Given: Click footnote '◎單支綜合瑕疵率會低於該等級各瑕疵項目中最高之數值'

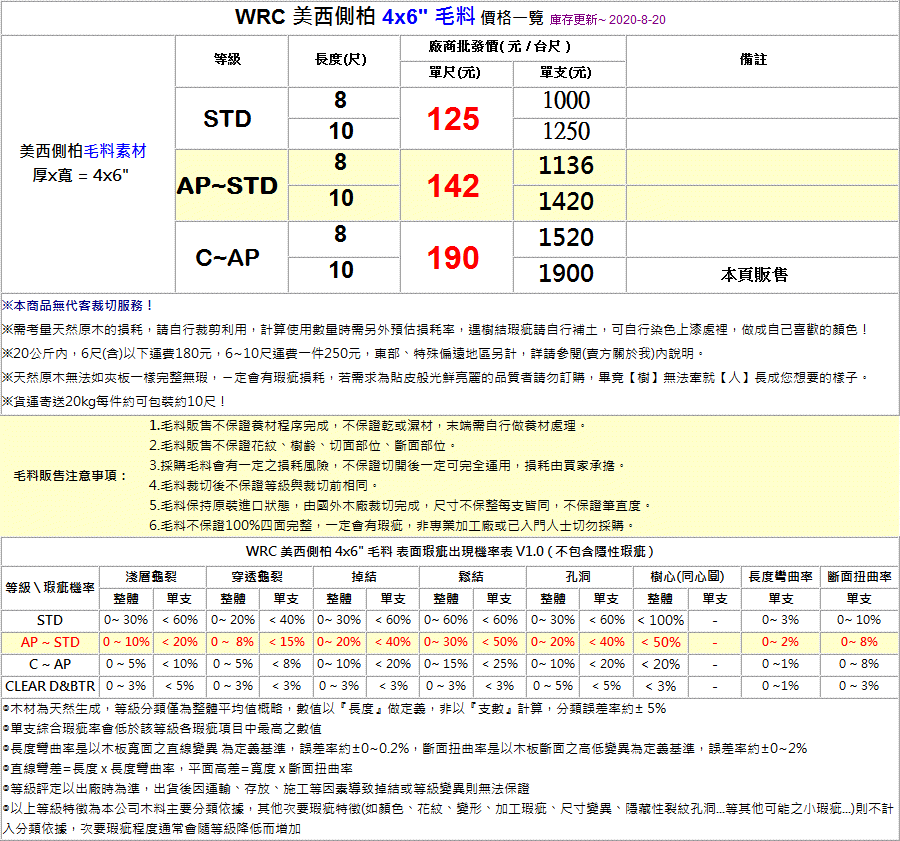Looking at the screenshot, I should click(162, 729).
